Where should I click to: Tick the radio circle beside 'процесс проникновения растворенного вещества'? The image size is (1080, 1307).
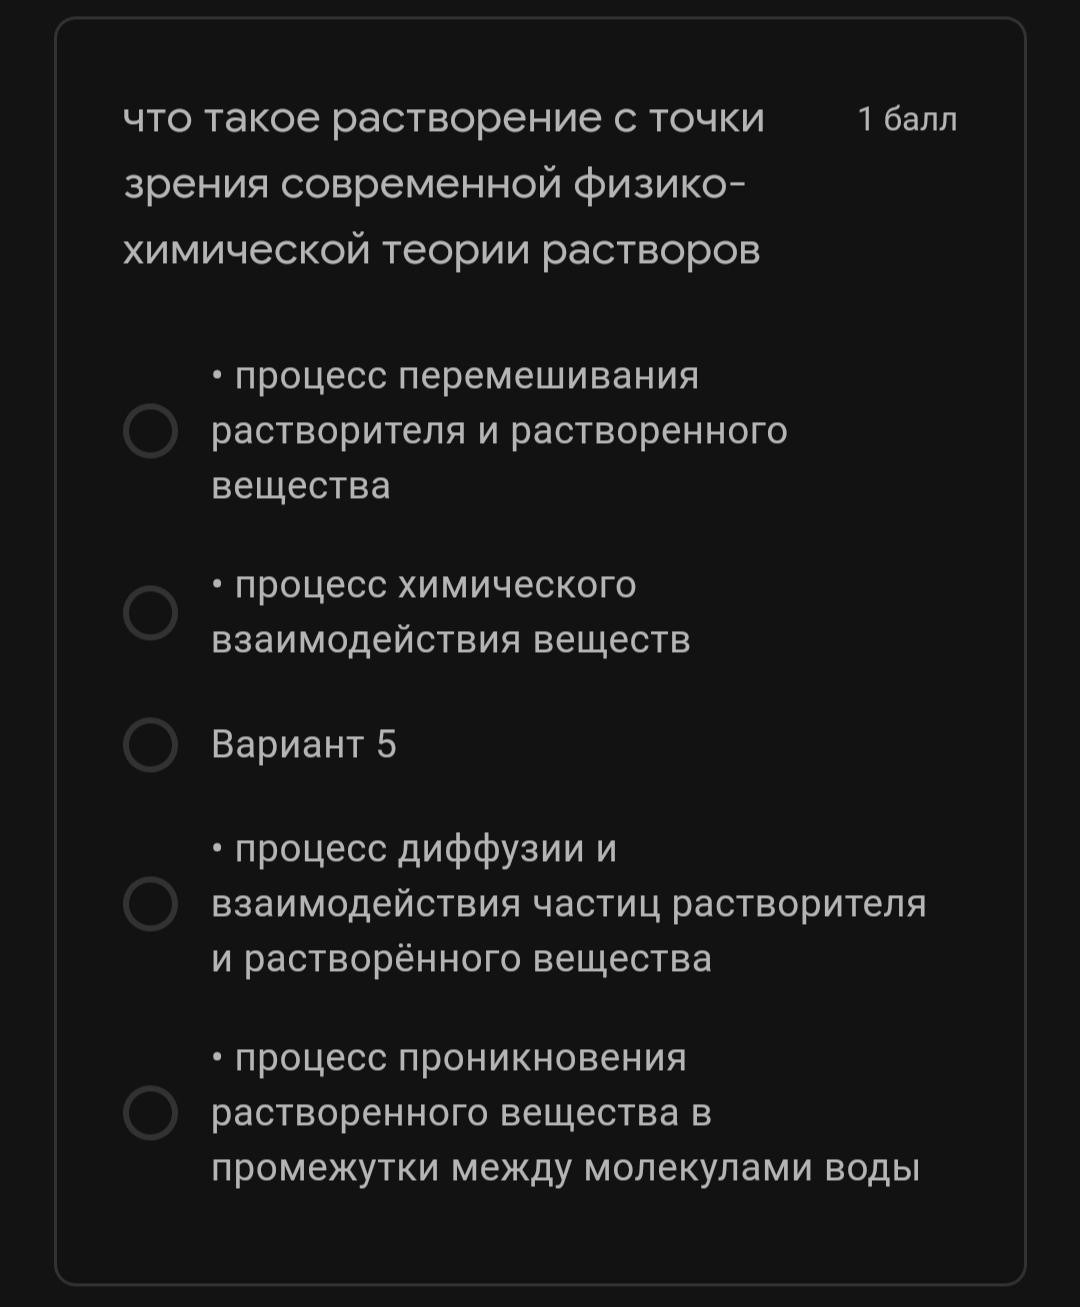150,1112
